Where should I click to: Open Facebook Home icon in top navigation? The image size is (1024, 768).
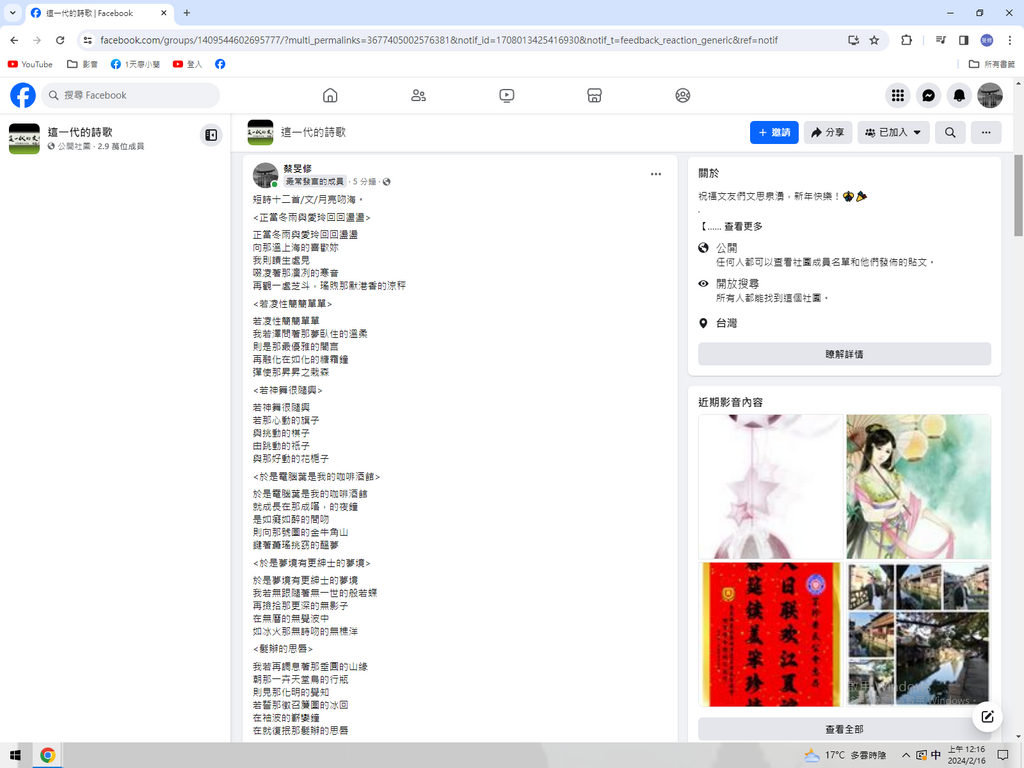coord(330,95)
